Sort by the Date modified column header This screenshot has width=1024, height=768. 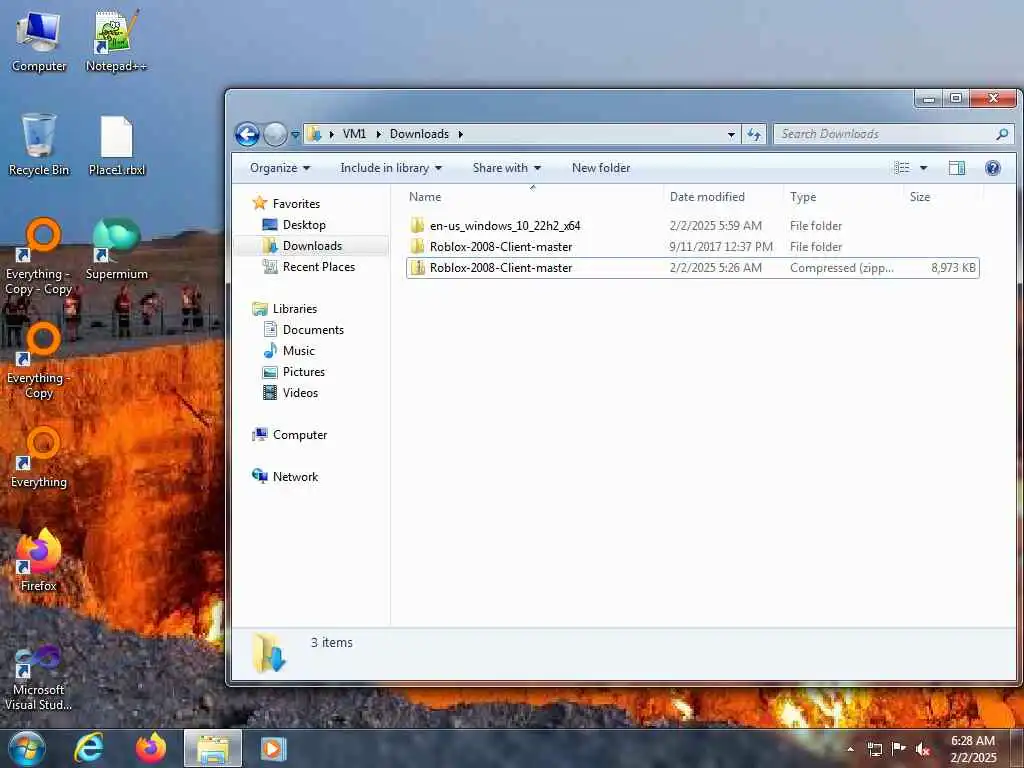pos(724,197)
